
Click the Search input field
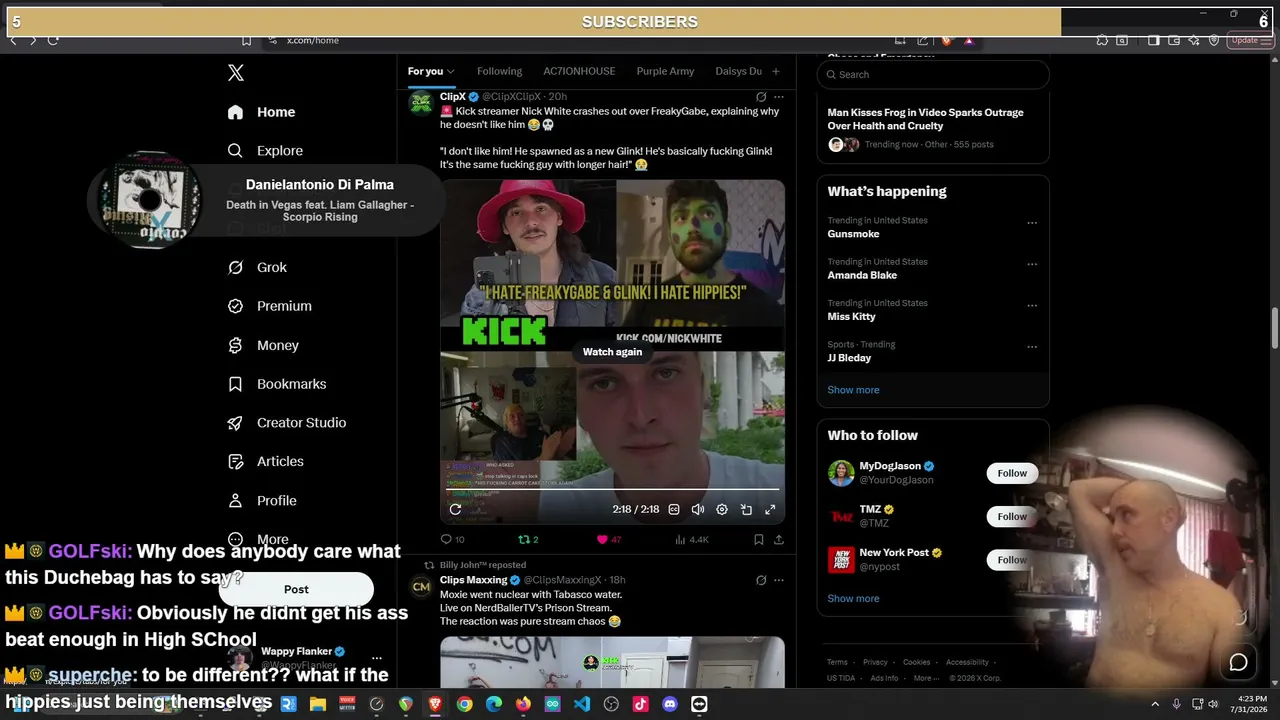click(x=933, y=74)
